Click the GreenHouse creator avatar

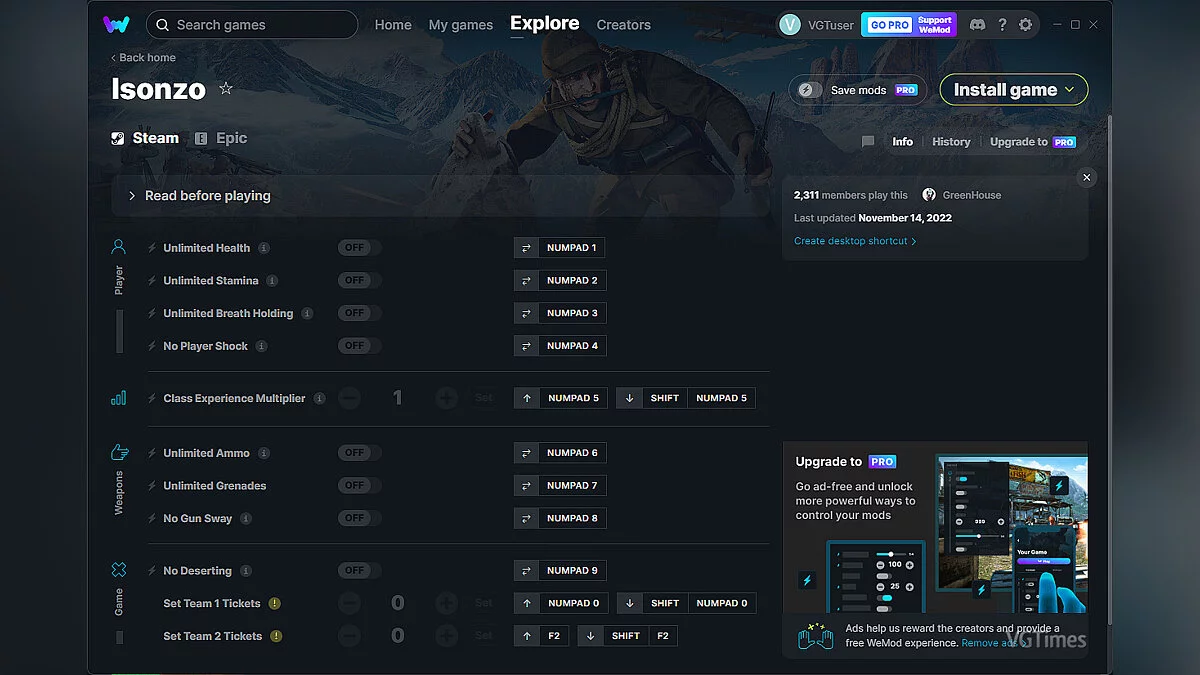tap(929, 195)
